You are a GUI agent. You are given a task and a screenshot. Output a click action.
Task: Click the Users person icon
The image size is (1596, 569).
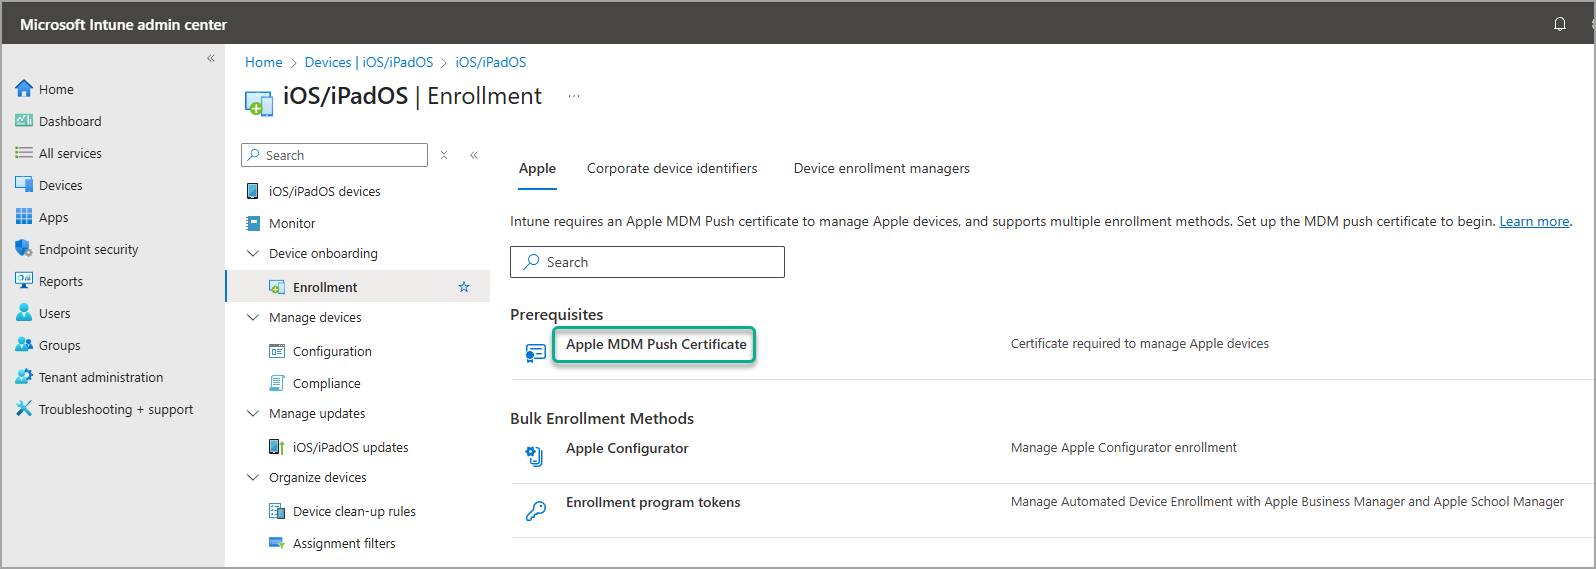click(x=24, y=313)
